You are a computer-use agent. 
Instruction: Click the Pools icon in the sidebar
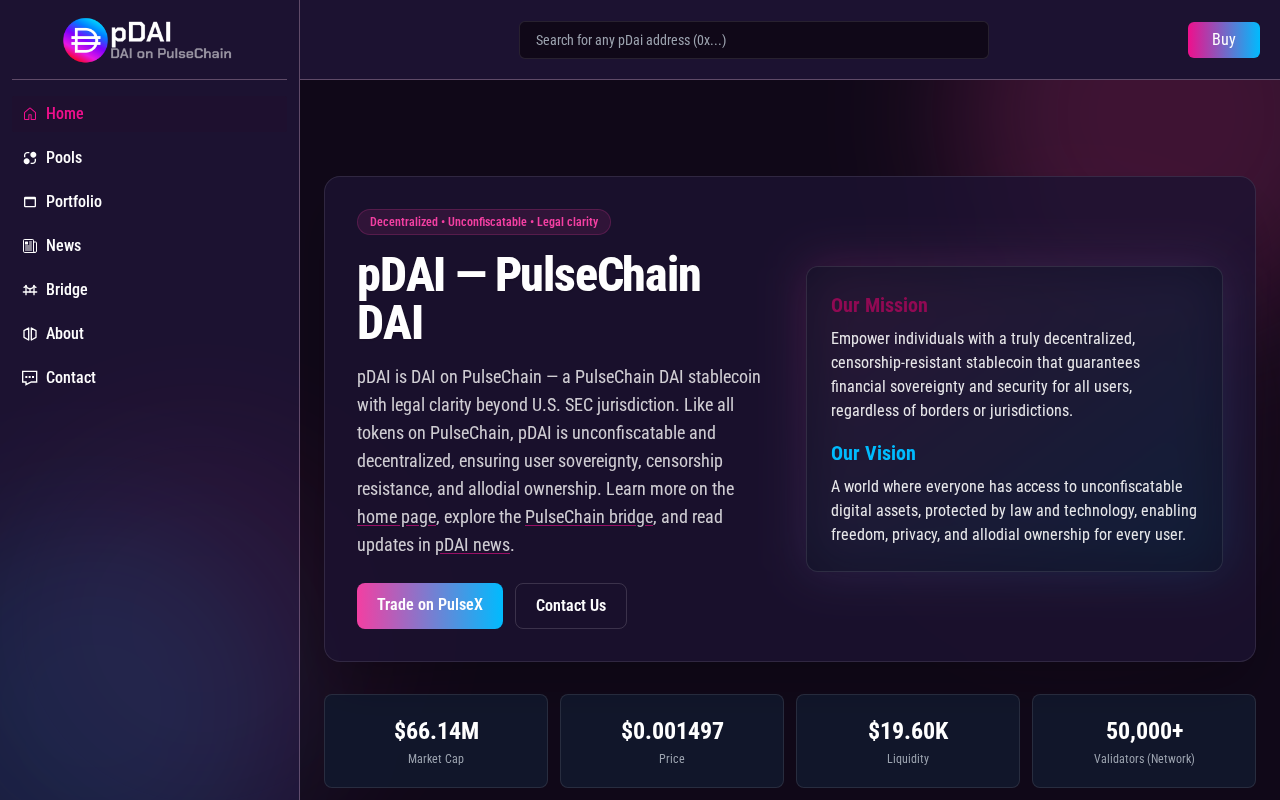(x=30, y=158)
